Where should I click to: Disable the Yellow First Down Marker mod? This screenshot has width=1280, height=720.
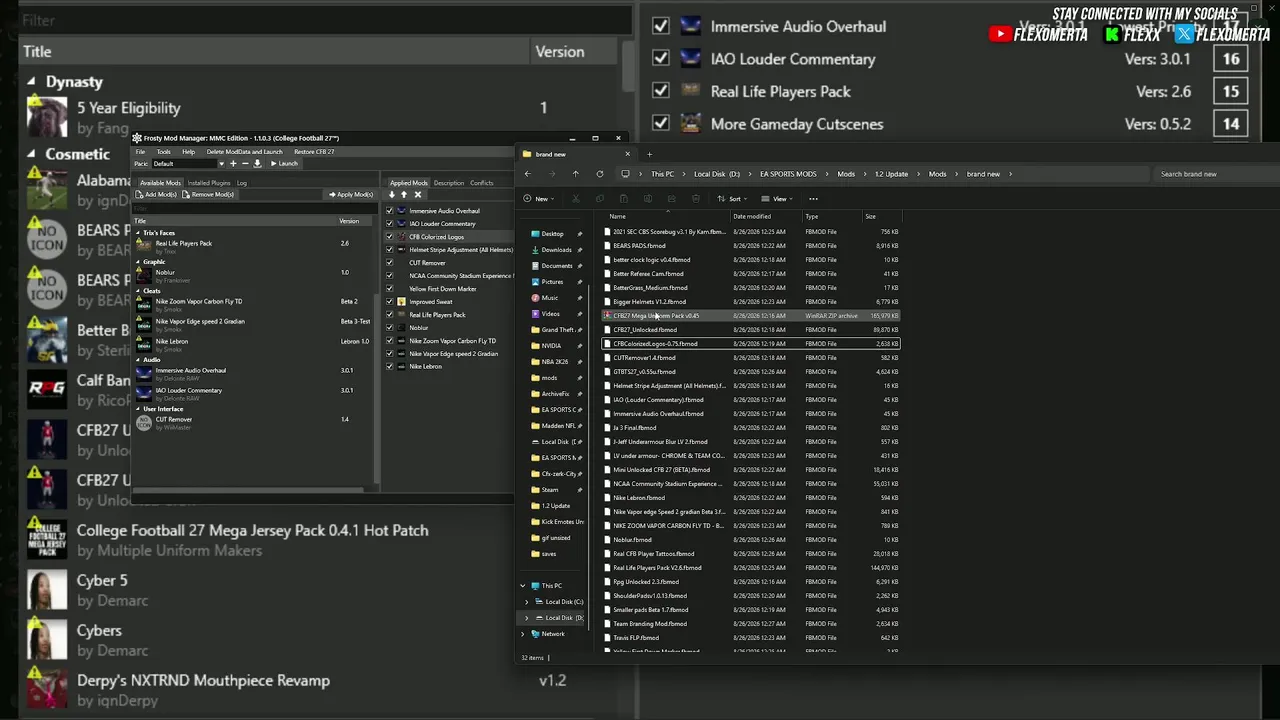(390, 289)
